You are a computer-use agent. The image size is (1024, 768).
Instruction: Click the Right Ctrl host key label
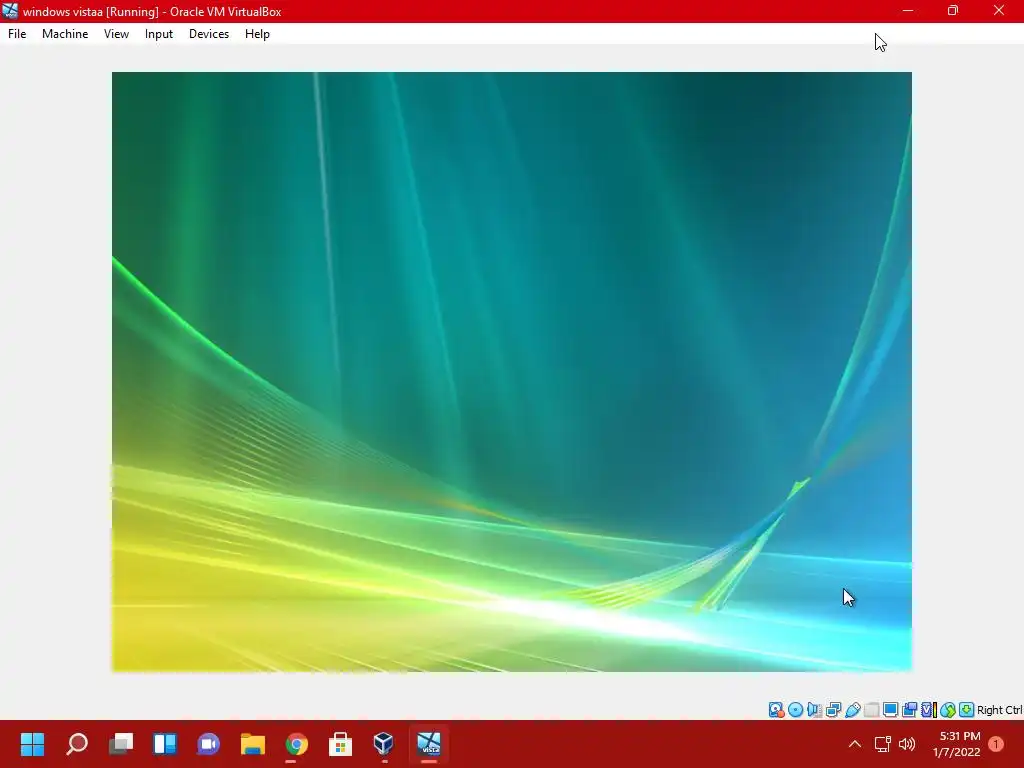pyautogui.click(x=999, y=710)
